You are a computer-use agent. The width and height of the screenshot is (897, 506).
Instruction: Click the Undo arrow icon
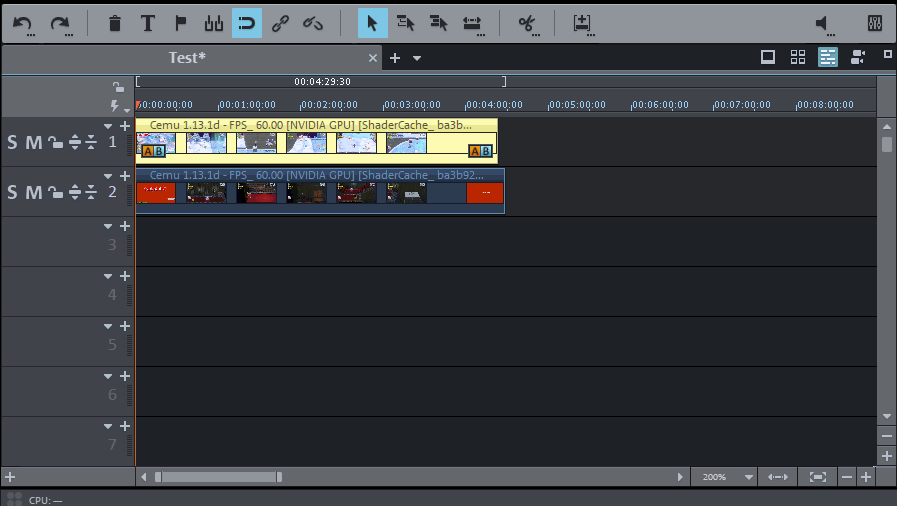click(22, 23)
